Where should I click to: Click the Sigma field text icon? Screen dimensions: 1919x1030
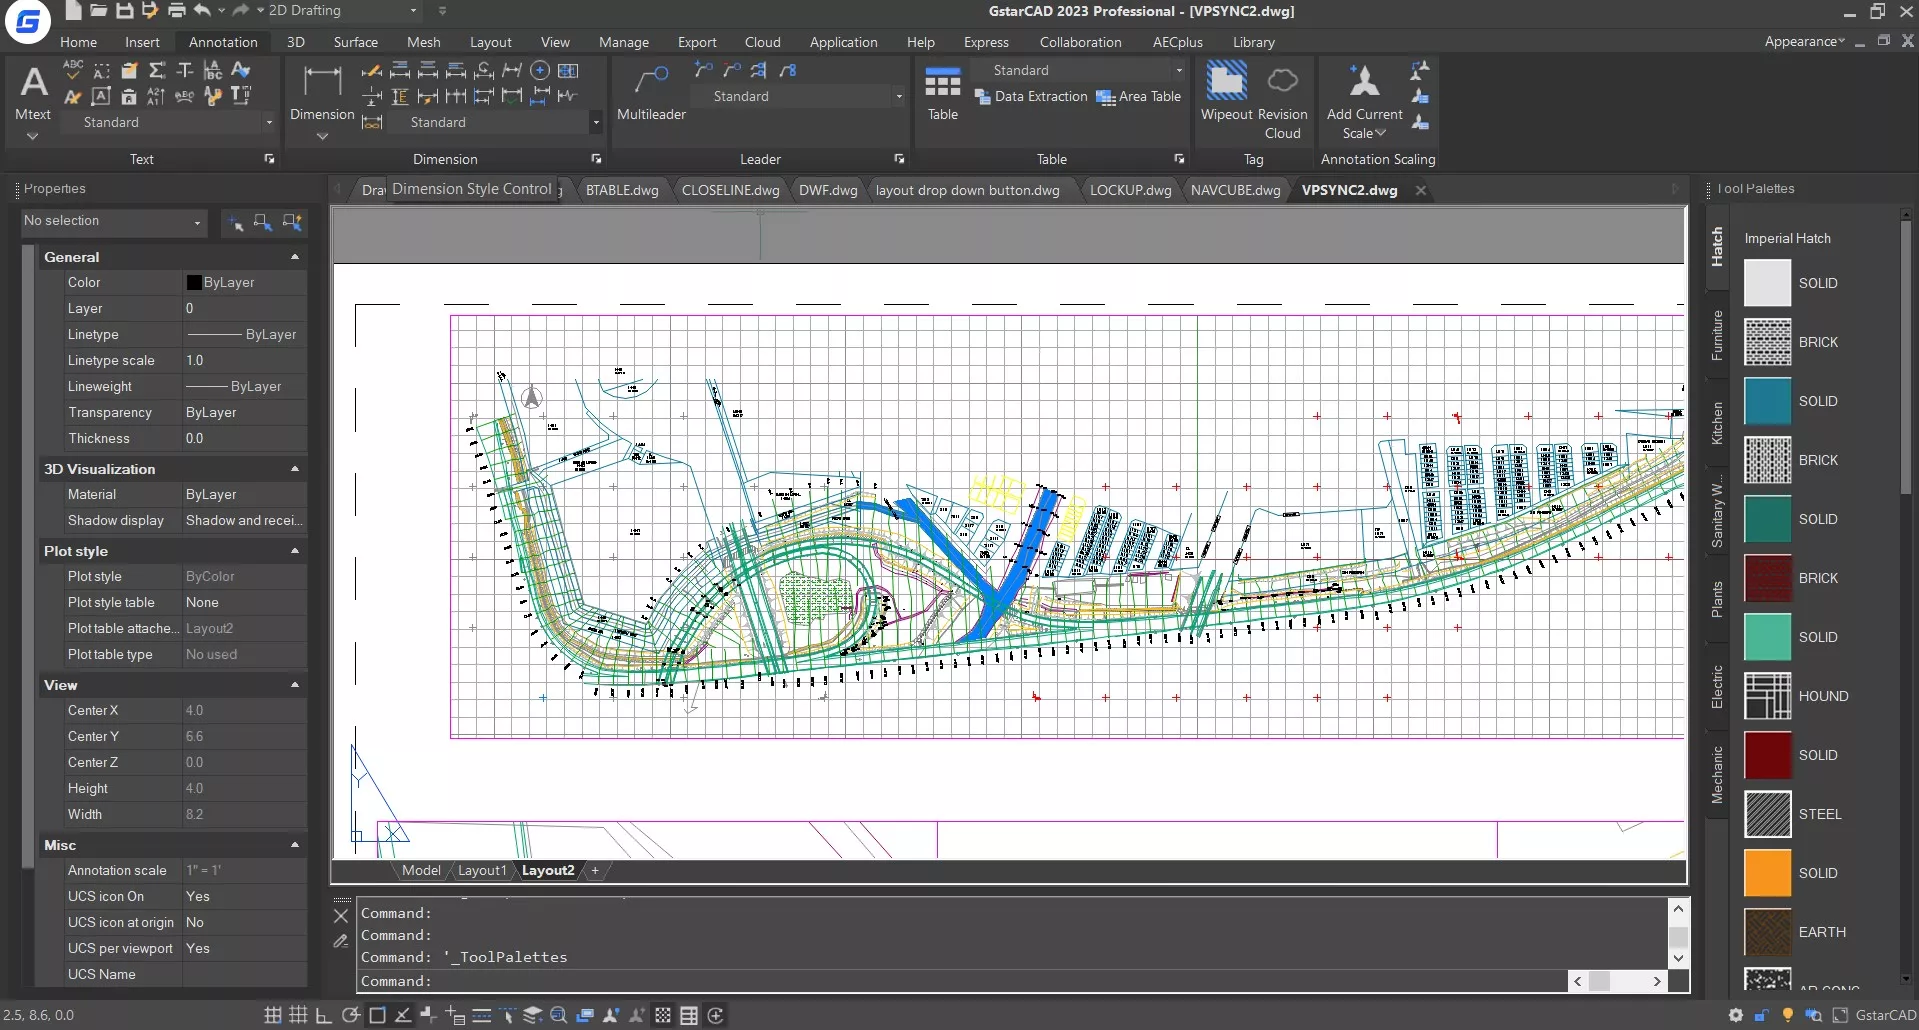coord(157,70)
